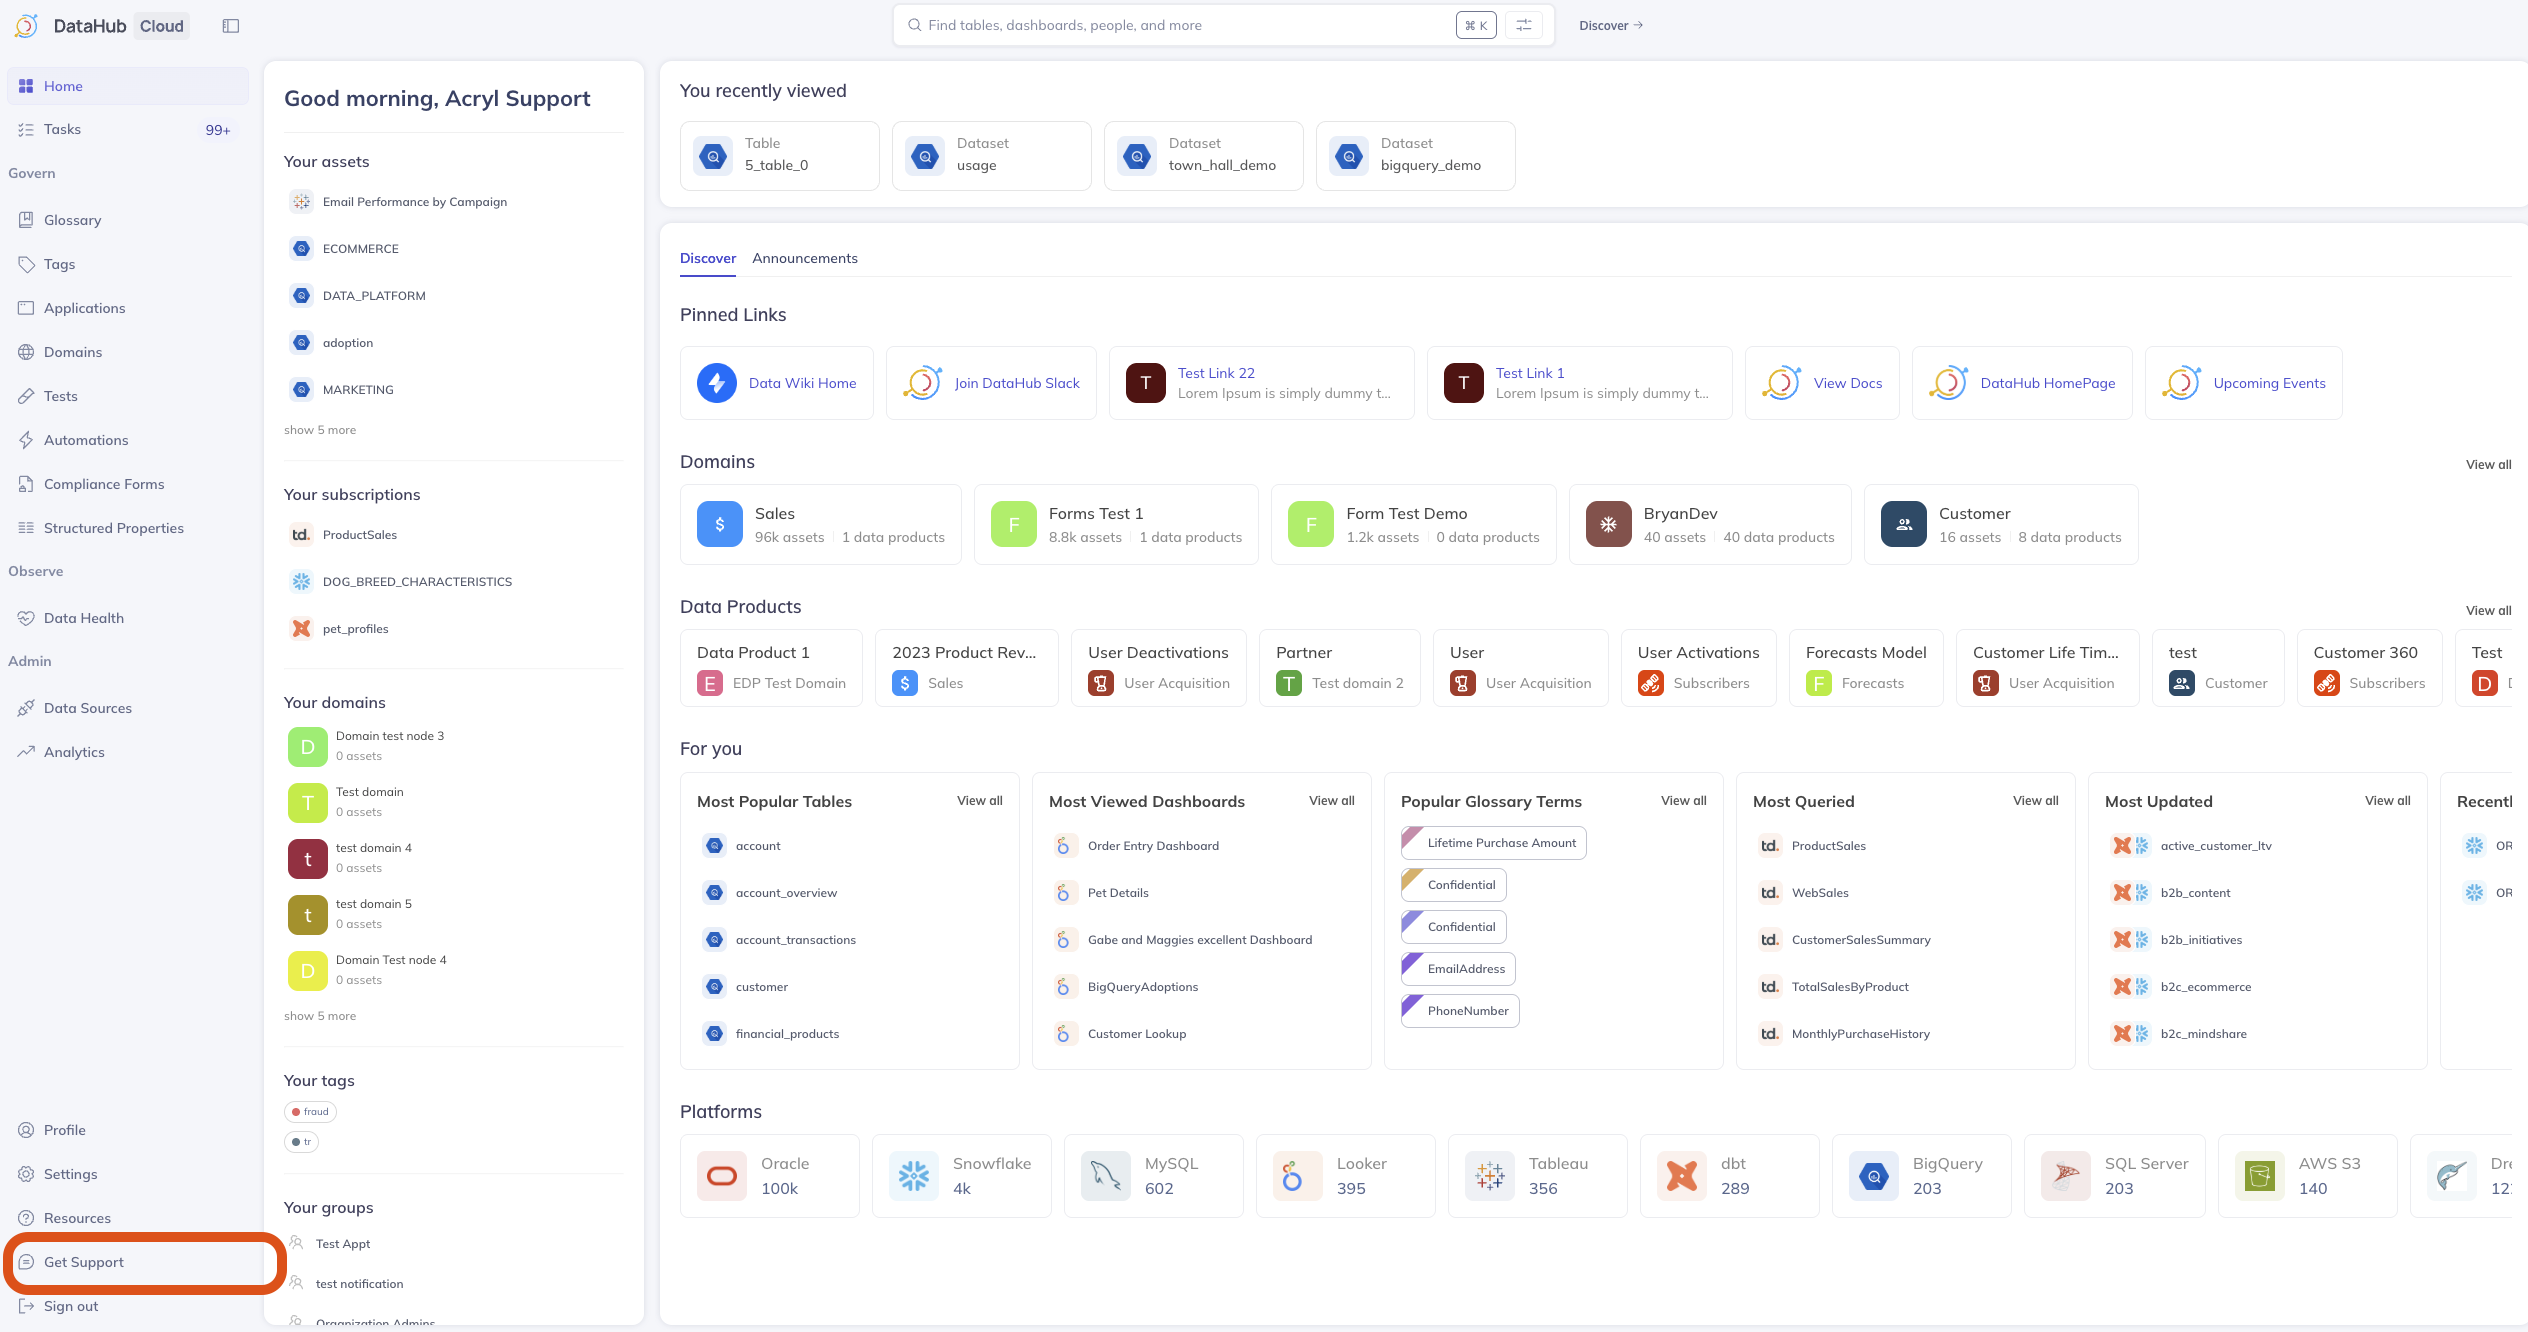Select the fraud tag chip
This screenshot has height=1332, width=2528.
[x=310, y=1112]
